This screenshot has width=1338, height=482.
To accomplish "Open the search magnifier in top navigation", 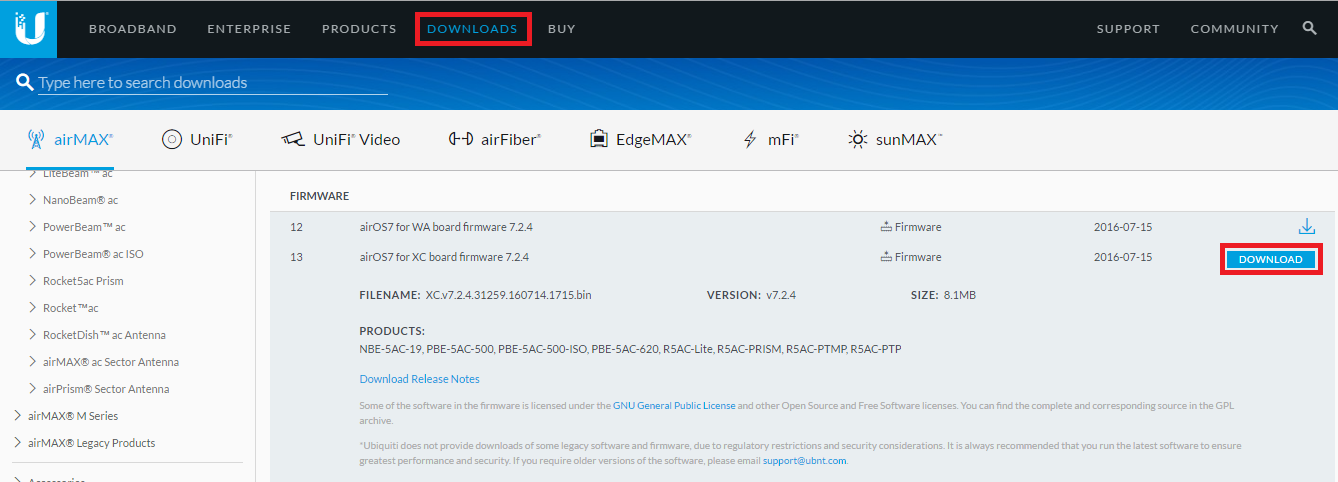I will click(1310, 28).
